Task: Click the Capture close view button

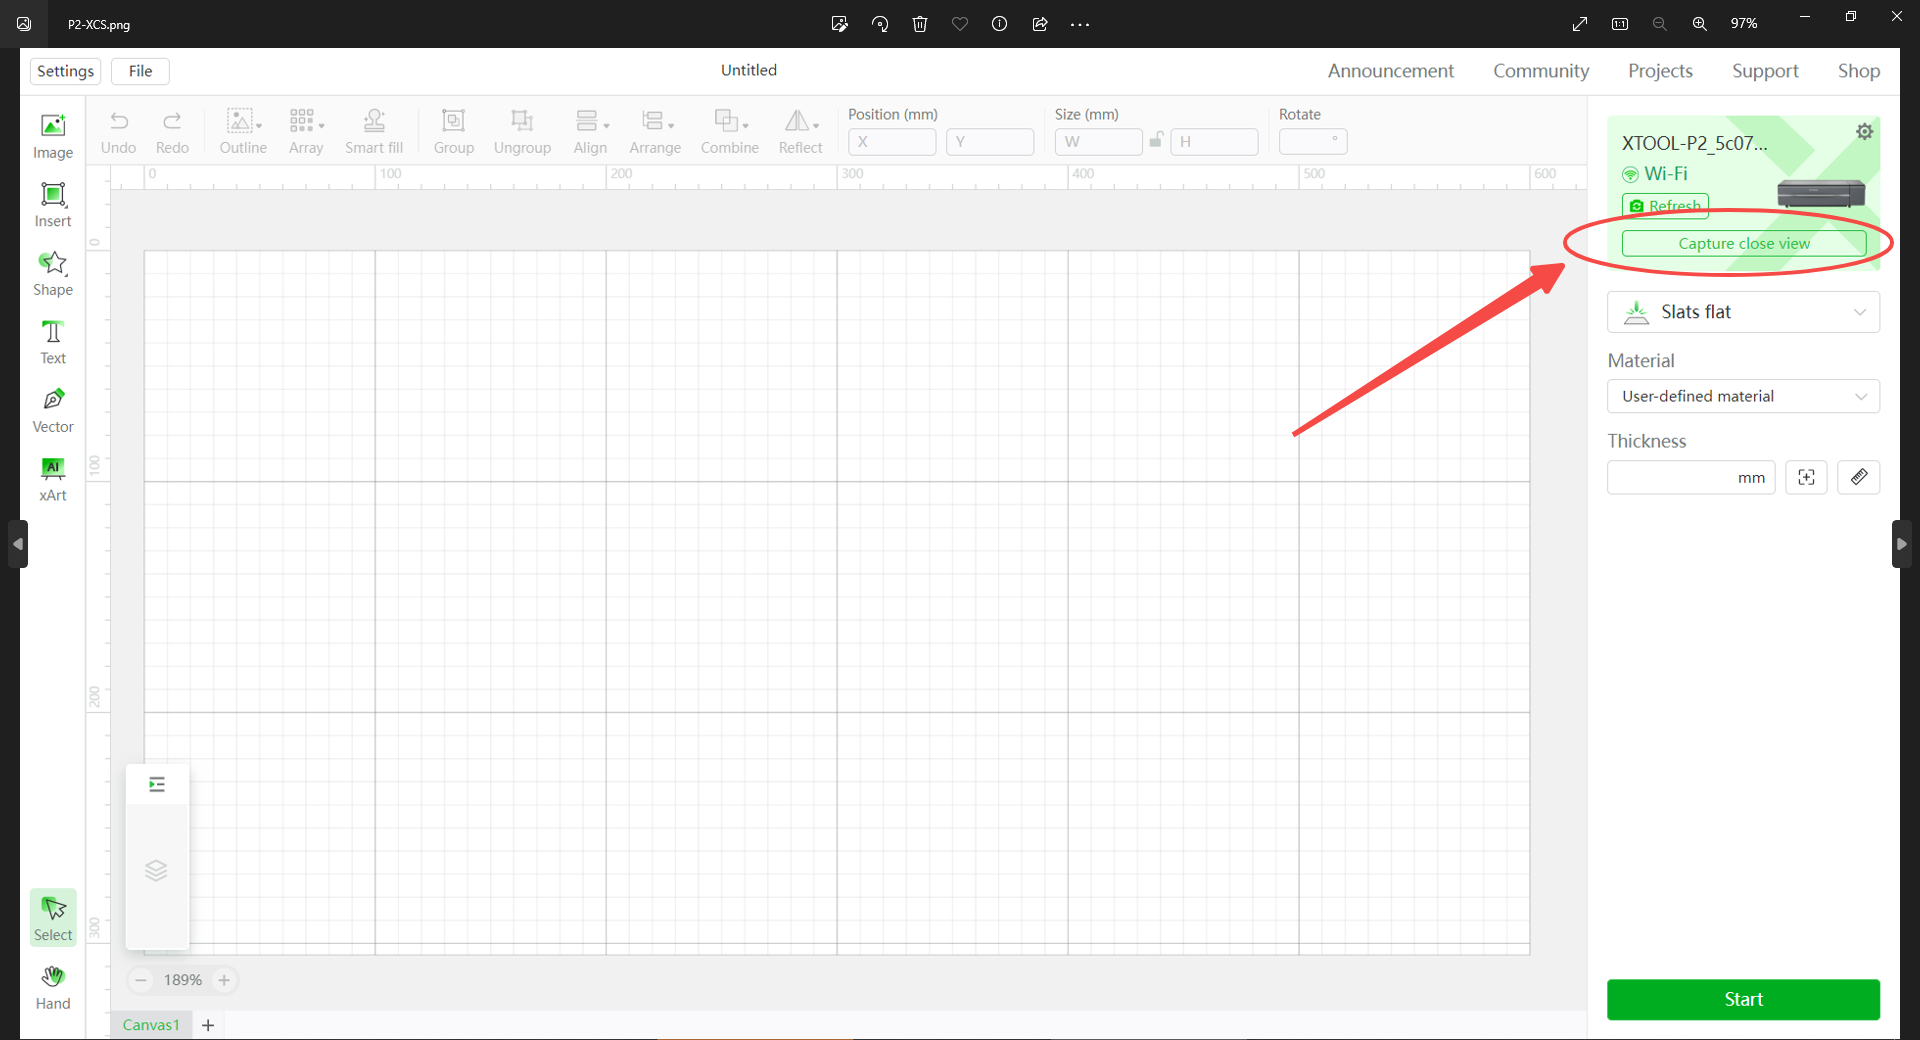Action: [x=1743, y=243]
